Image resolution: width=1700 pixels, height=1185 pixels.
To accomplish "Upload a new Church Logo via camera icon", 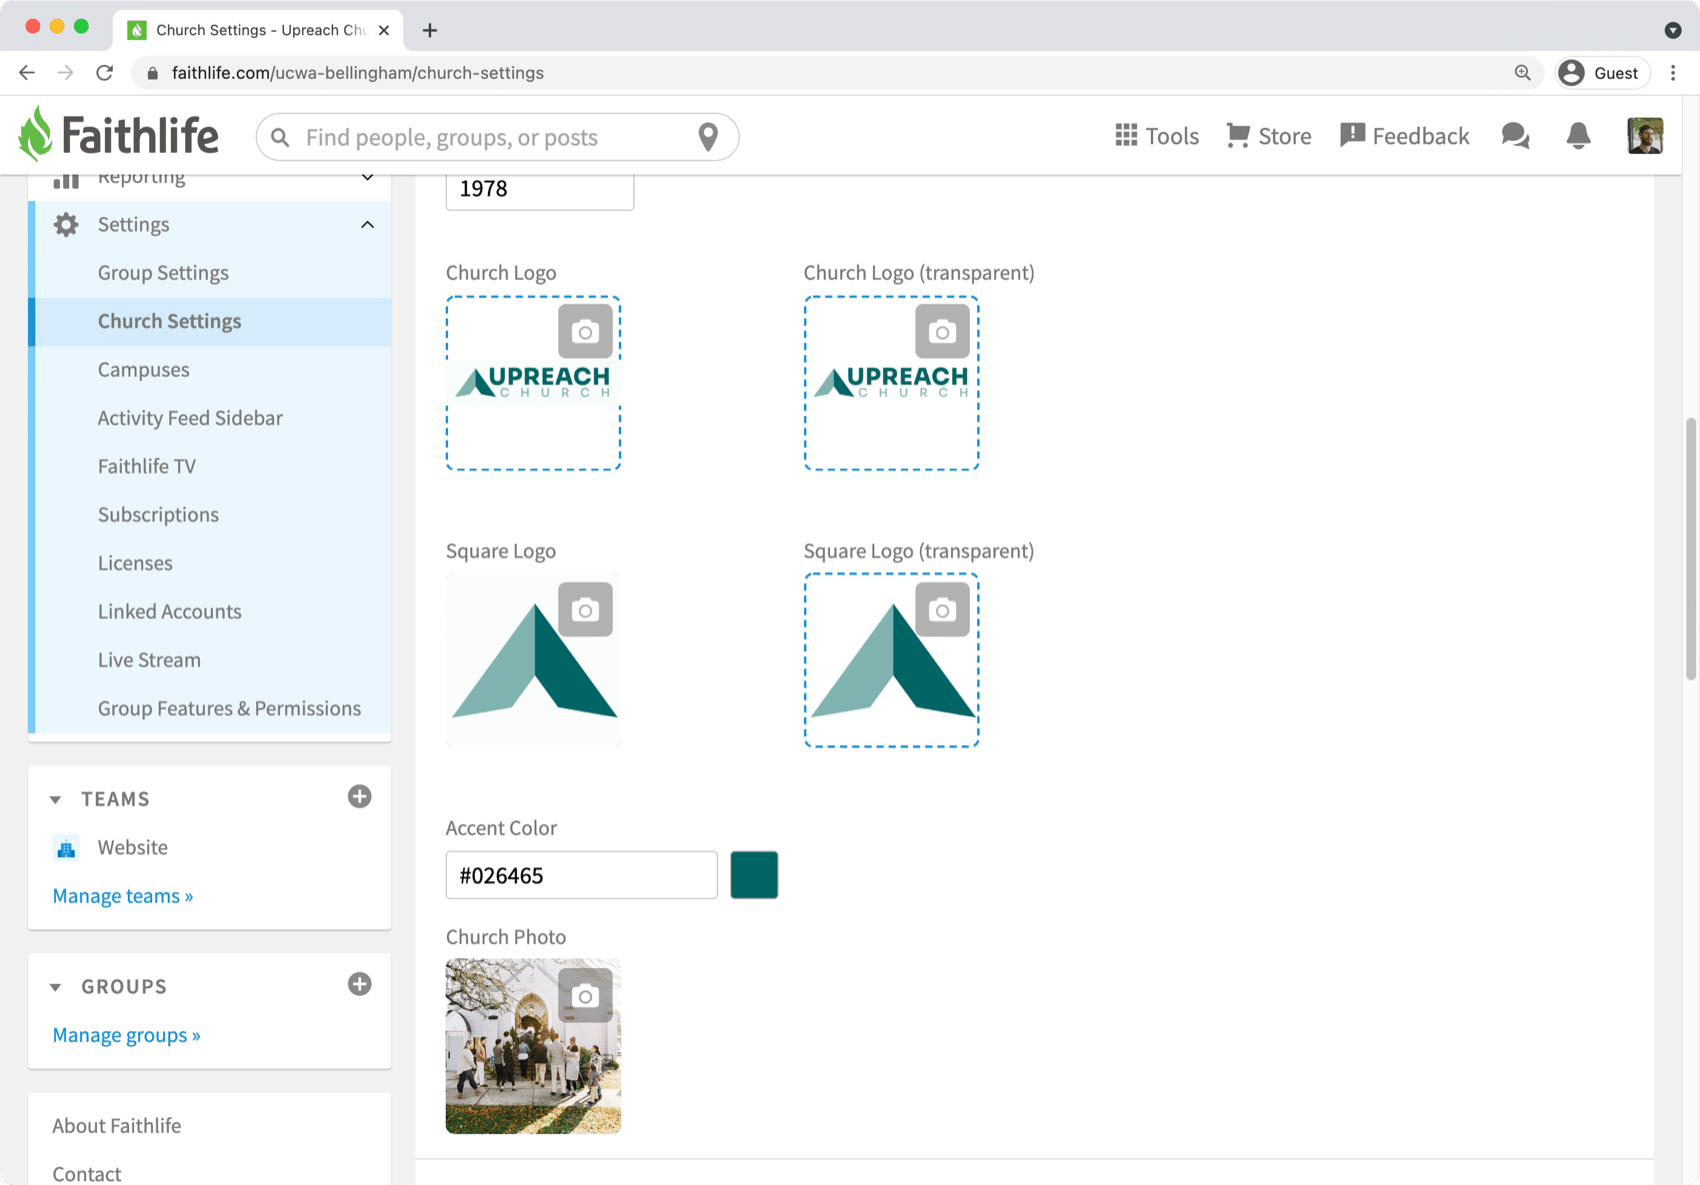I will click(585, 332).
